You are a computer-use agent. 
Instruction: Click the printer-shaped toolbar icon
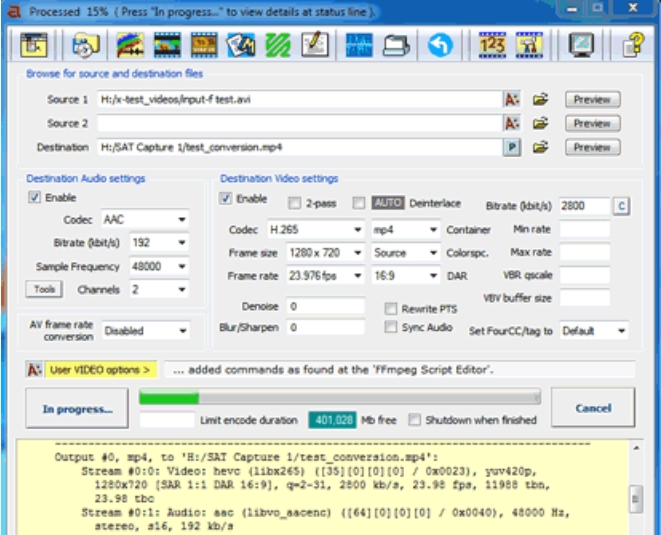click(x=396, y=46)
